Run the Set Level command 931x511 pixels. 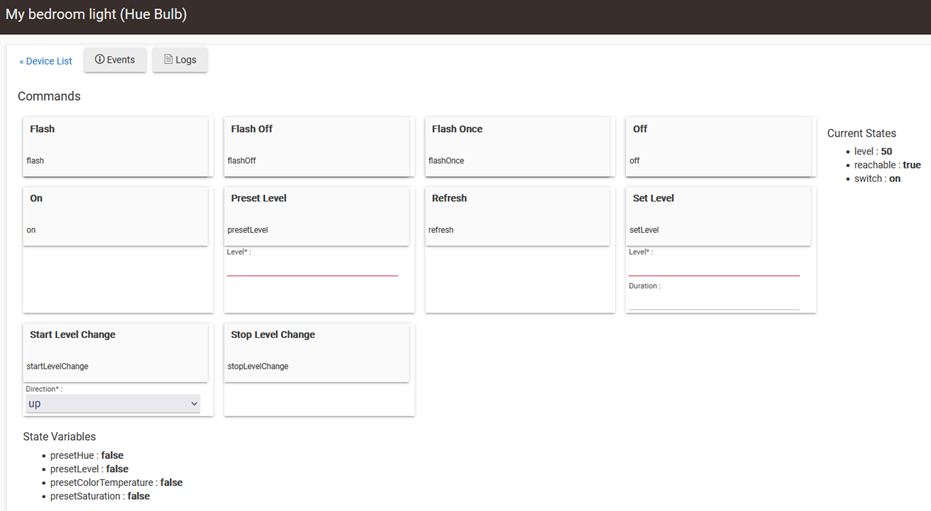(x=719, y=213)
